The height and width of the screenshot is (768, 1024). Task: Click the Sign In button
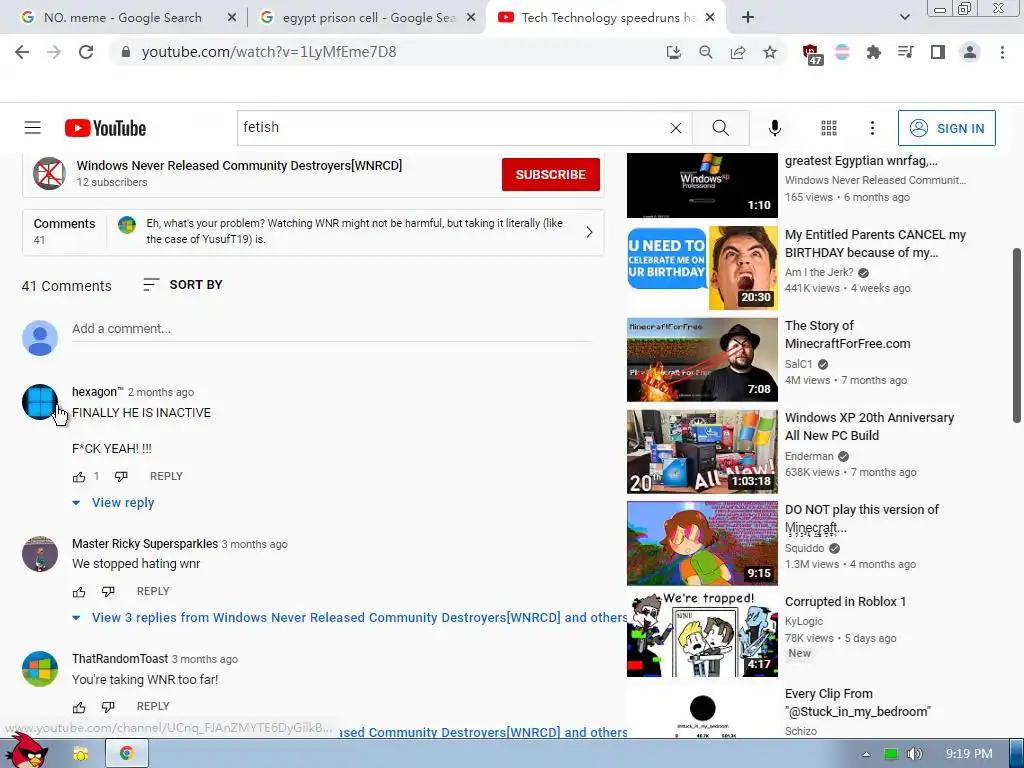coord(946,128)
